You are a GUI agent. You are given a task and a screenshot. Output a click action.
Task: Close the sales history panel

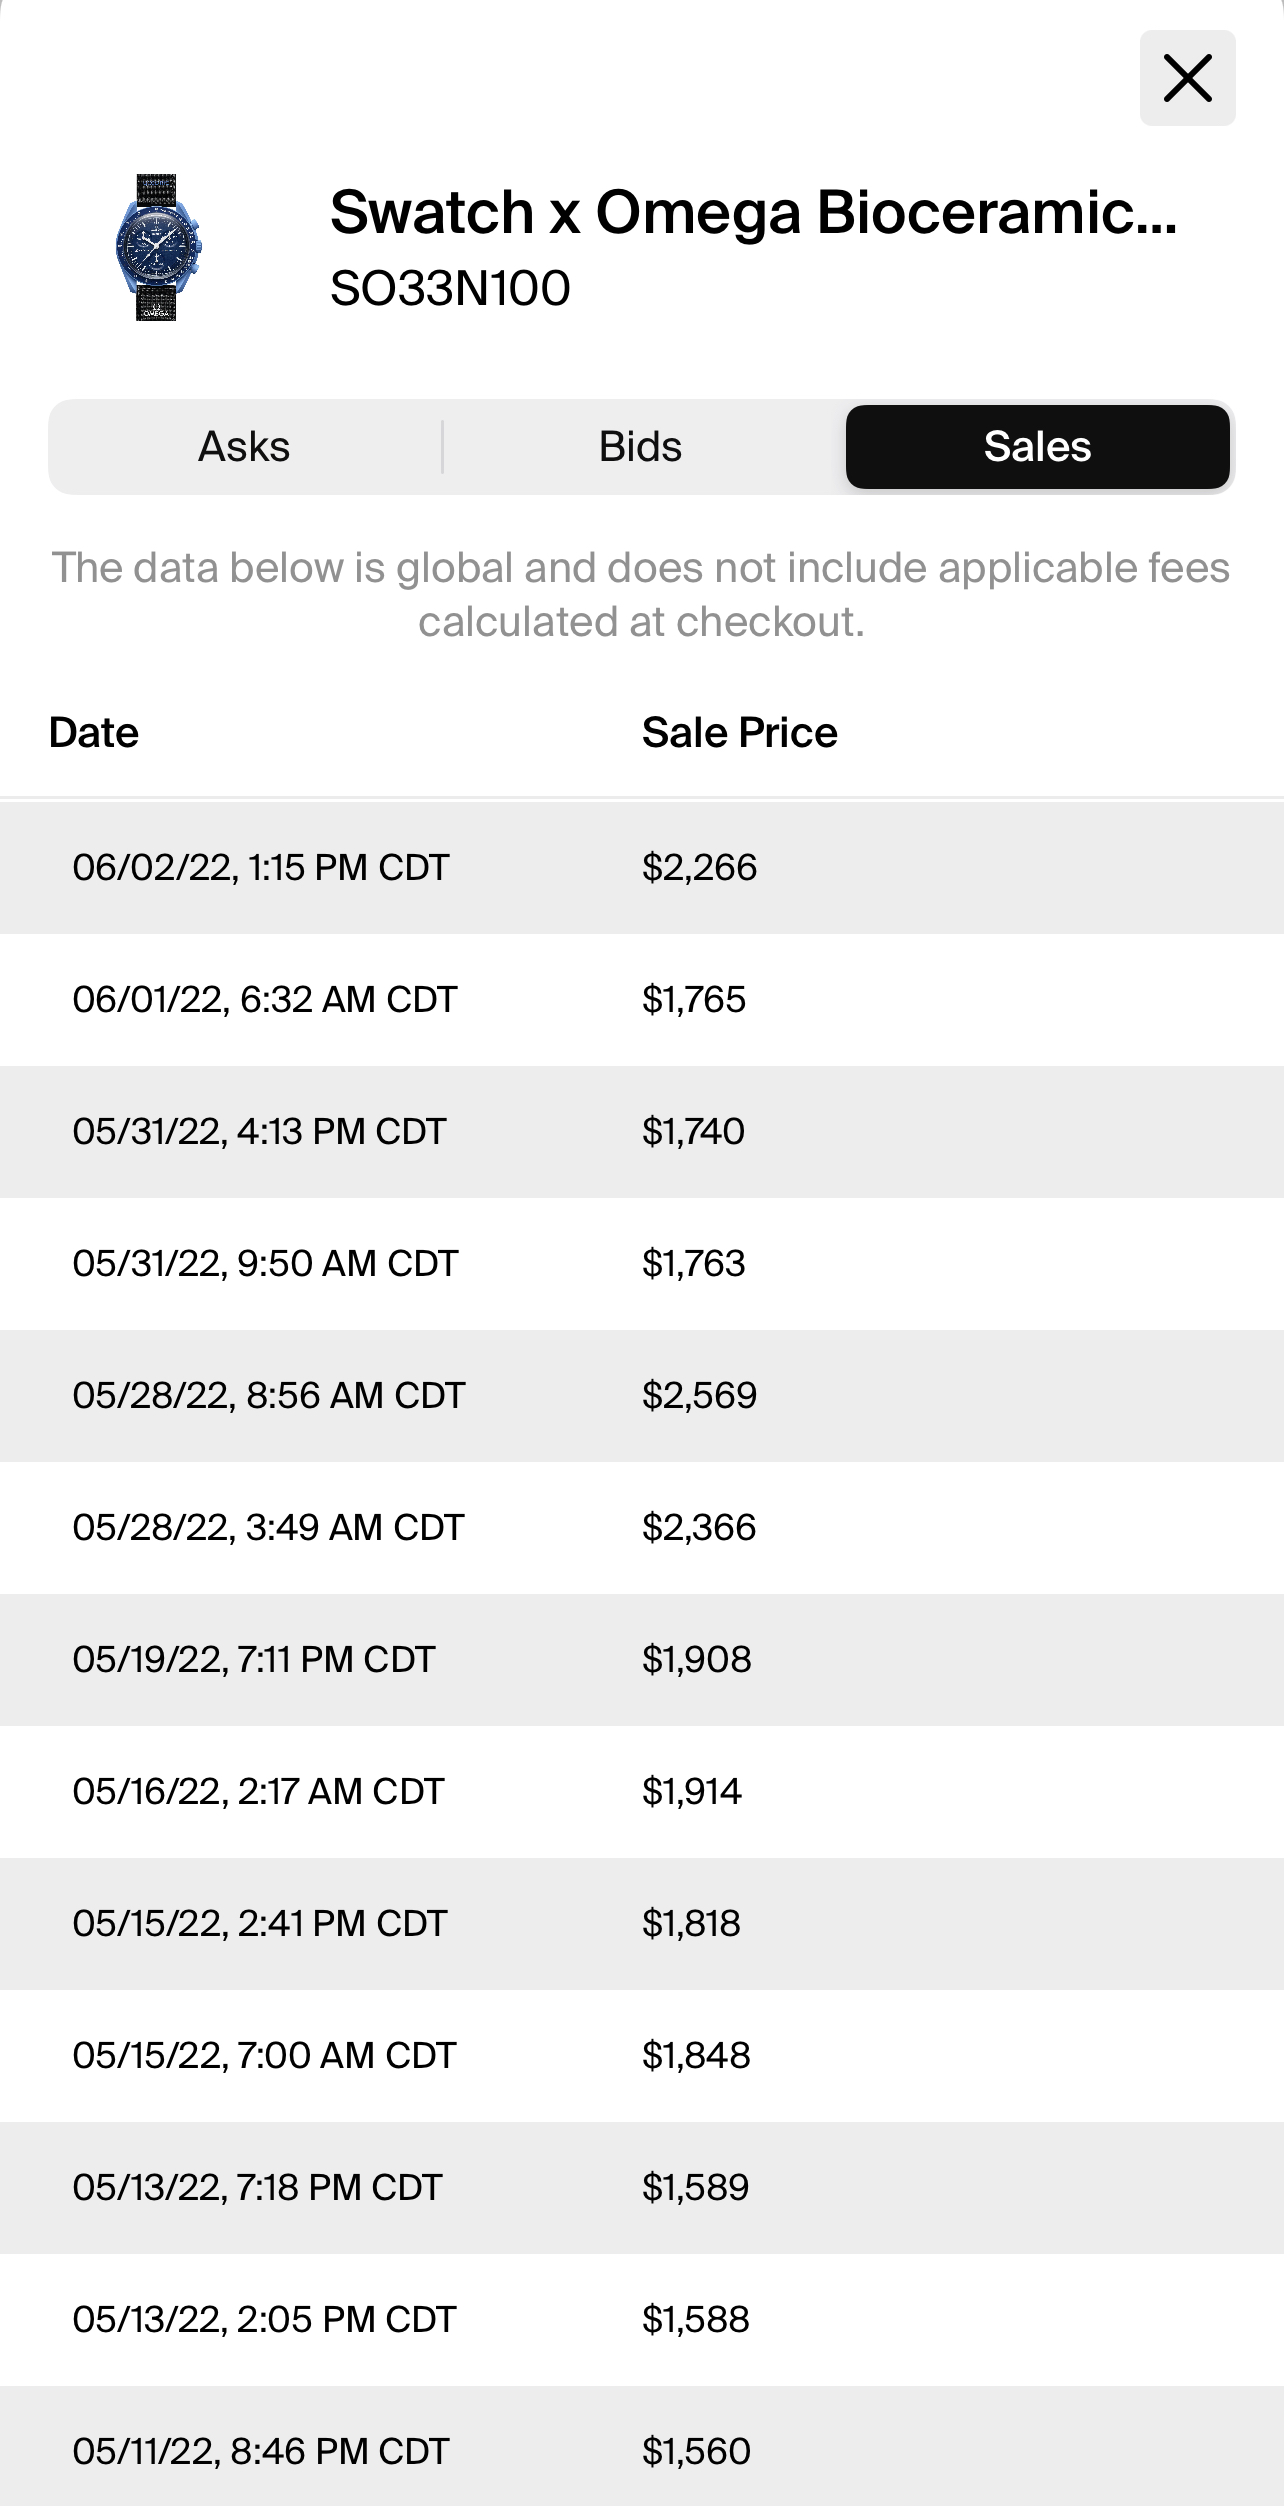[x=1187, y=78]
